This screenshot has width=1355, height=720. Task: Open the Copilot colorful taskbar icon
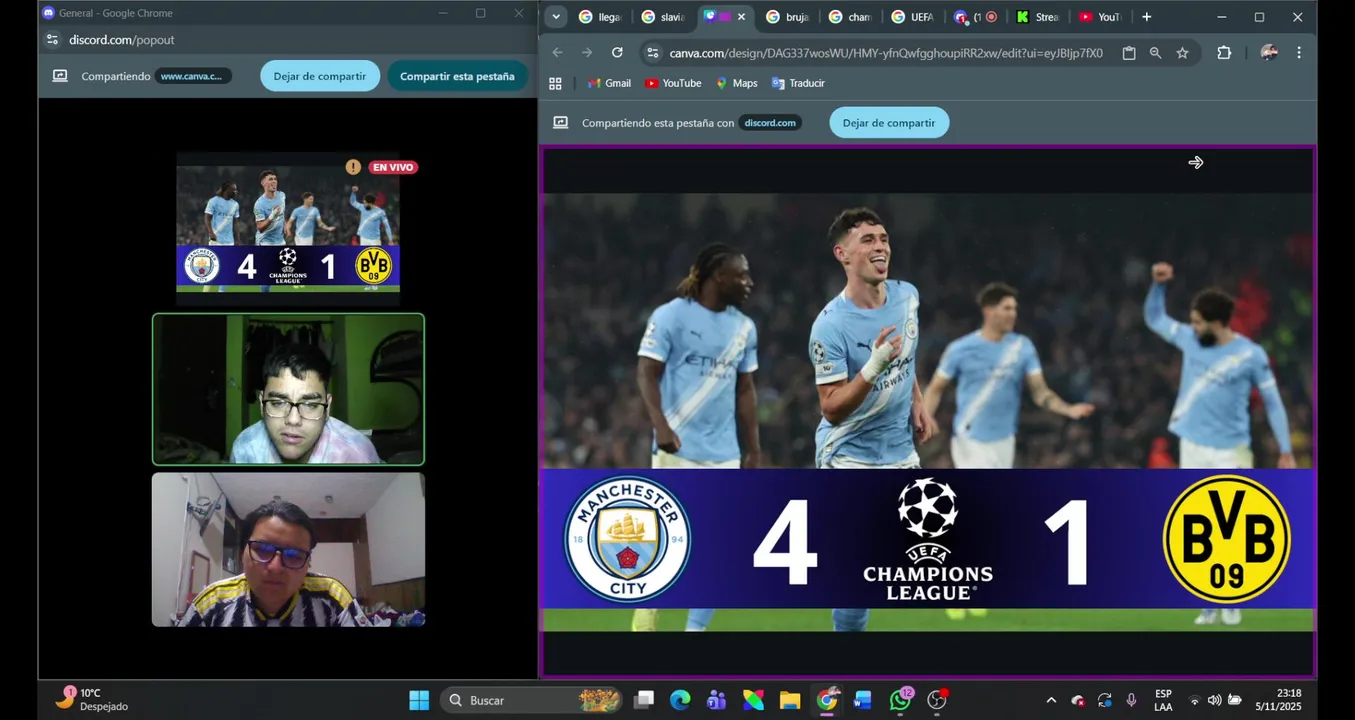(x=753, y=700)
